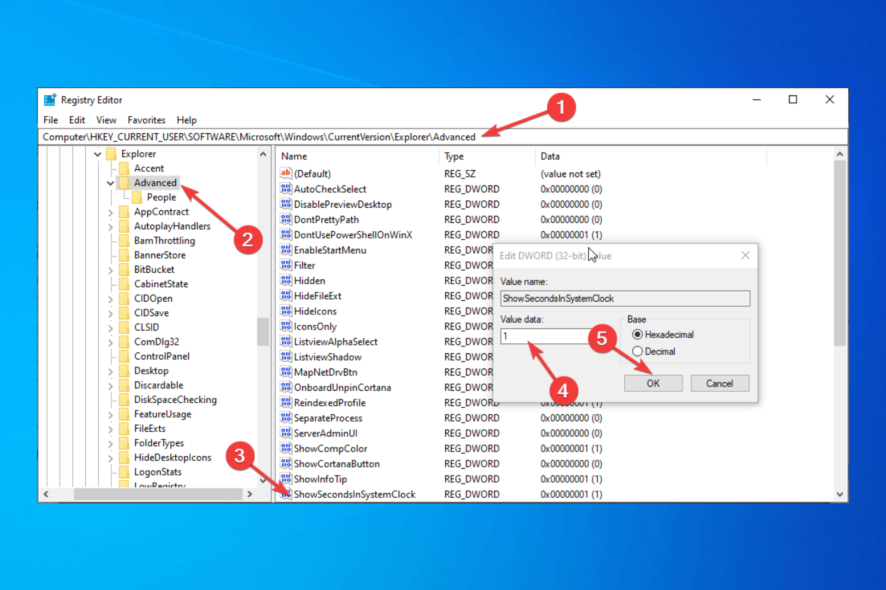The height and width of the screenshot is (590, 886).
Task: Open the Favorites menu
Action: (146, 119)
